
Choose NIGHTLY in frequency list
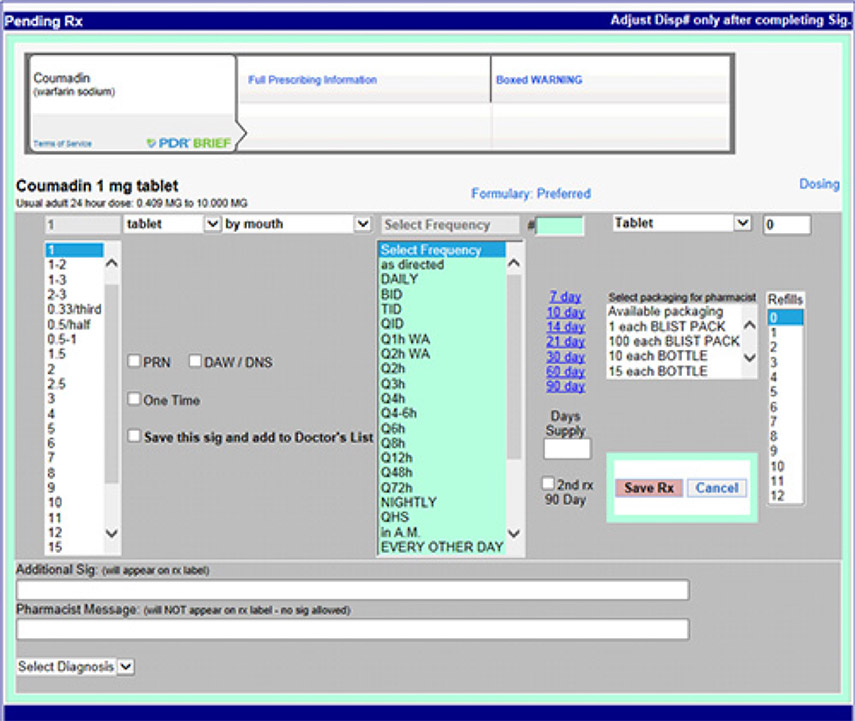442,502
